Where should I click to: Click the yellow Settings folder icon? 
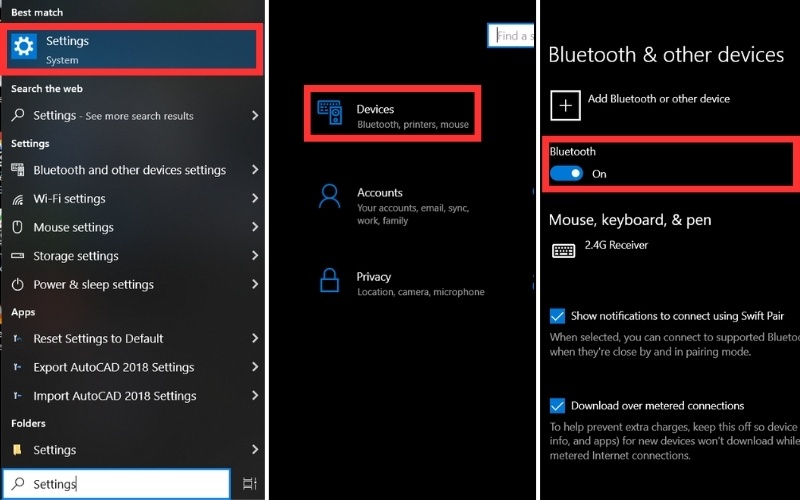(x=18, y=449)
